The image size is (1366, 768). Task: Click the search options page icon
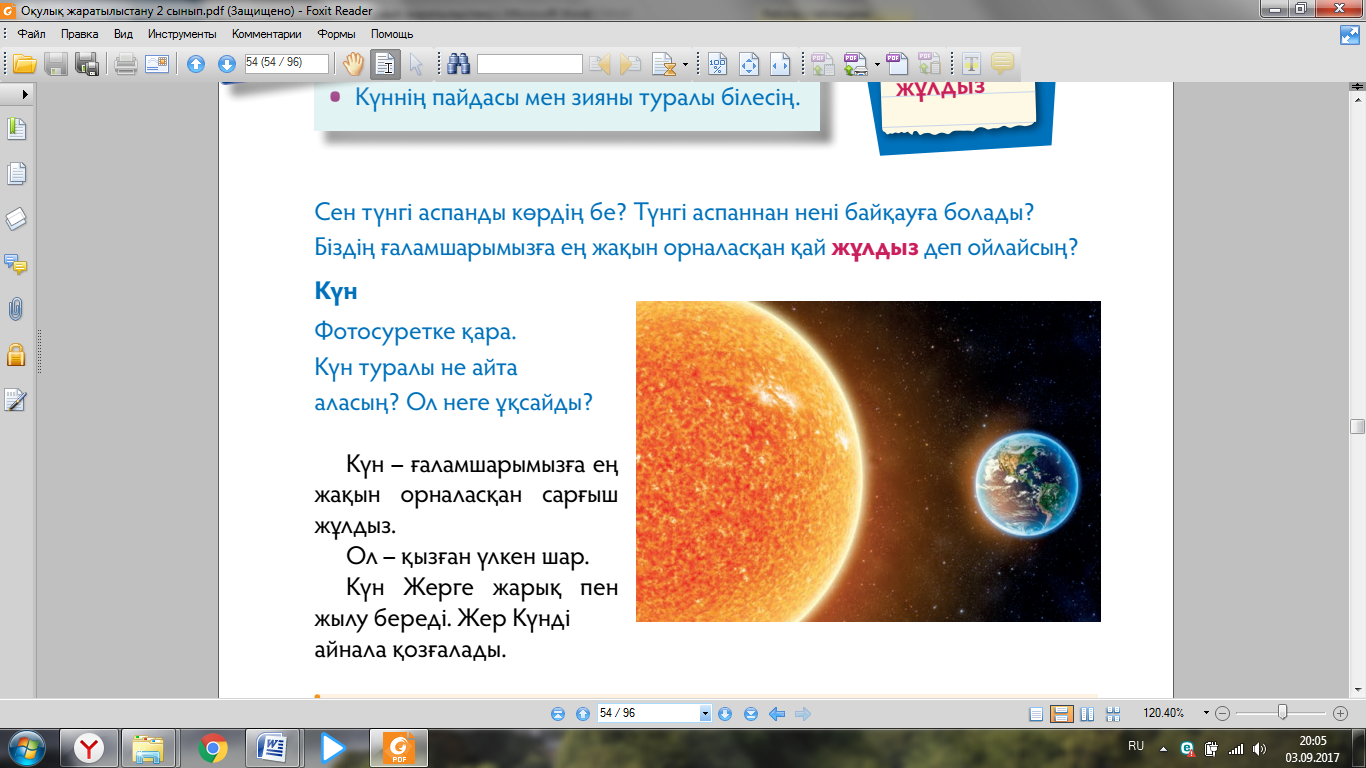663,64
